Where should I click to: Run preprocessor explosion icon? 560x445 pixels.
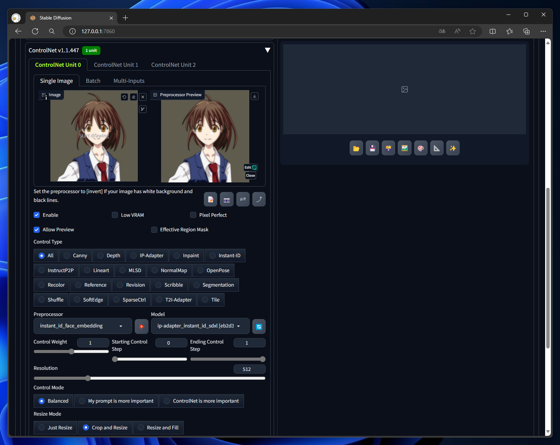tap(141, 326)
